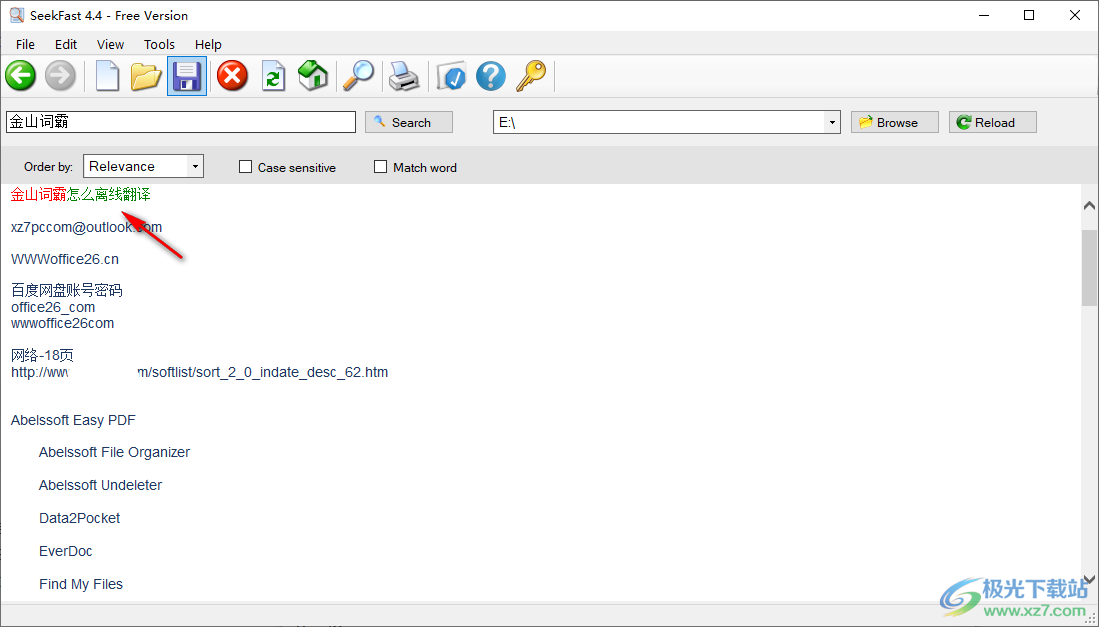Viewport: 1099px width, 627px height.
Task: Click the Data2Pocket line
Action: coord(79,518)
